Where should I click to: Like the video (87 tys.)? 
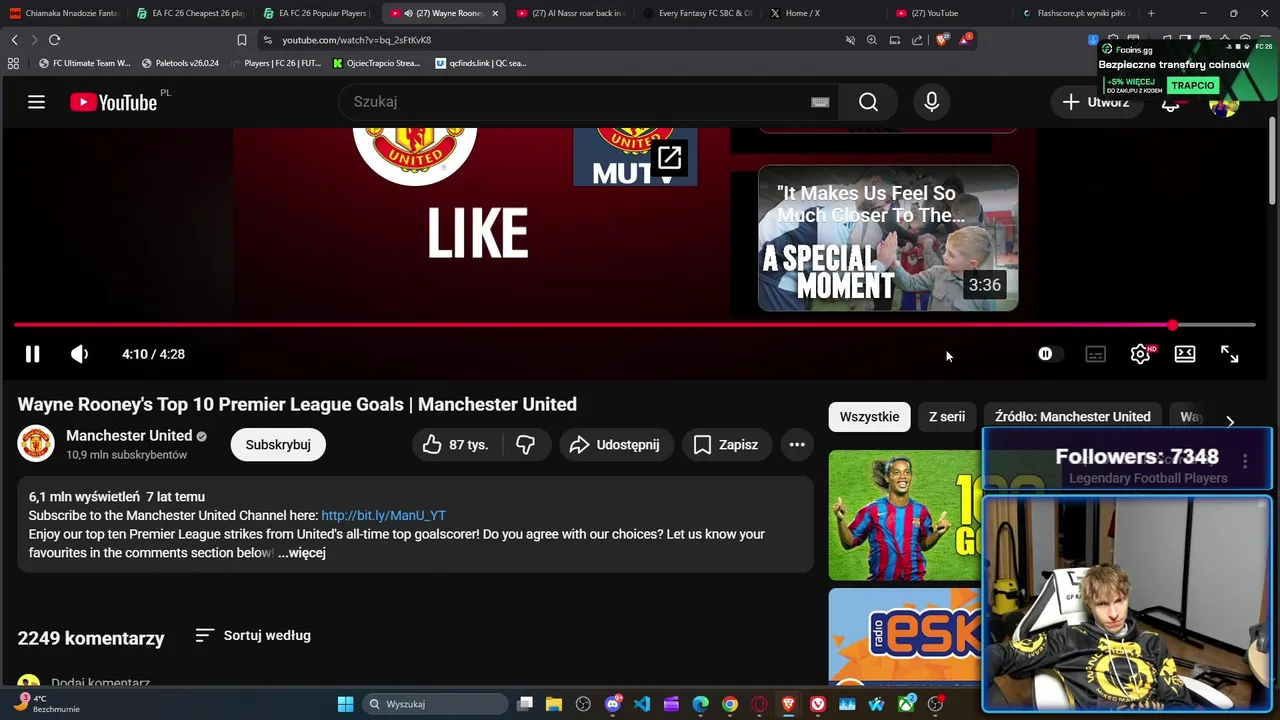(x=455, y=445)
